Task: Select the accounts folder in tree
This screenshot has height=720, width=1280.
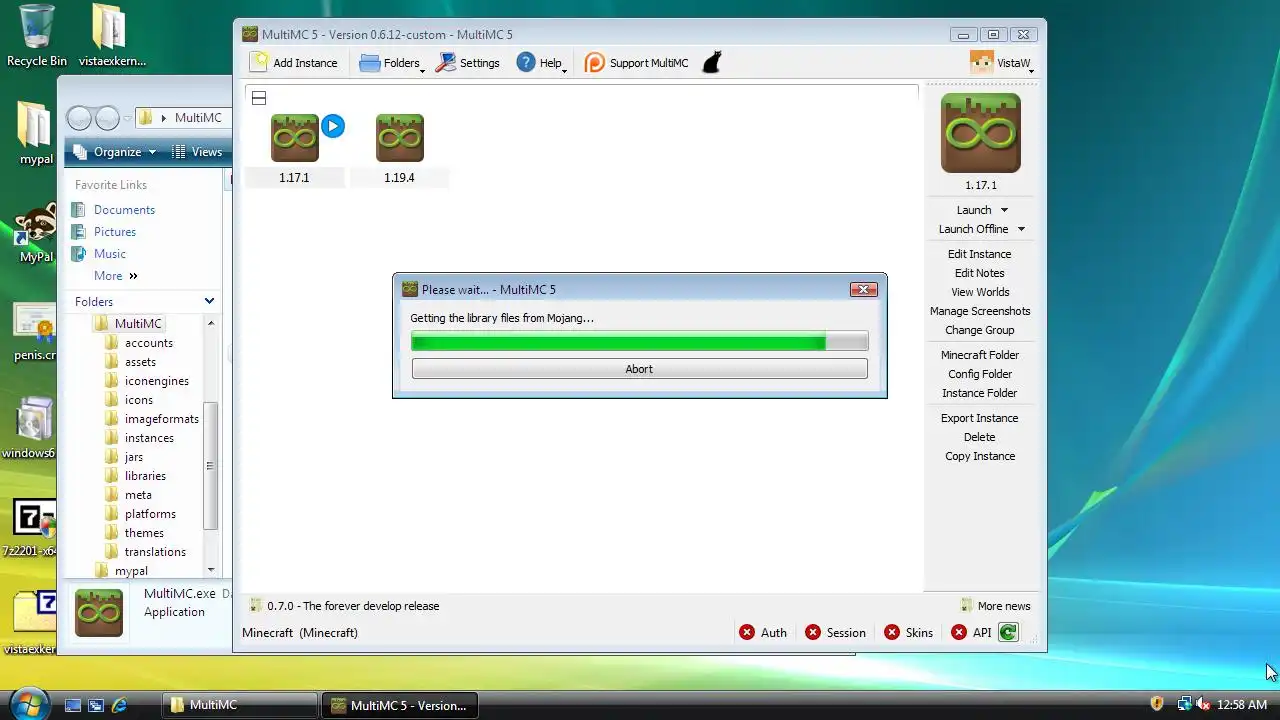Action: tap(139, 343)
